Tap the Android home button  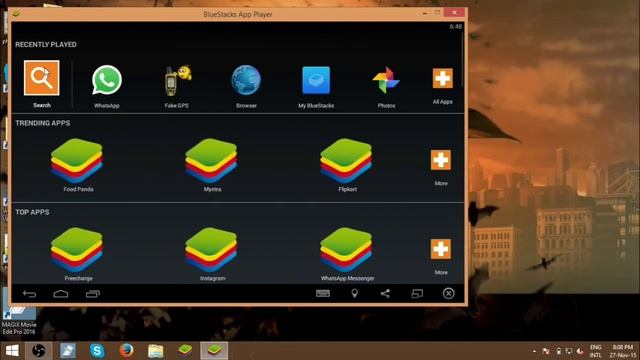coord(61,294)
